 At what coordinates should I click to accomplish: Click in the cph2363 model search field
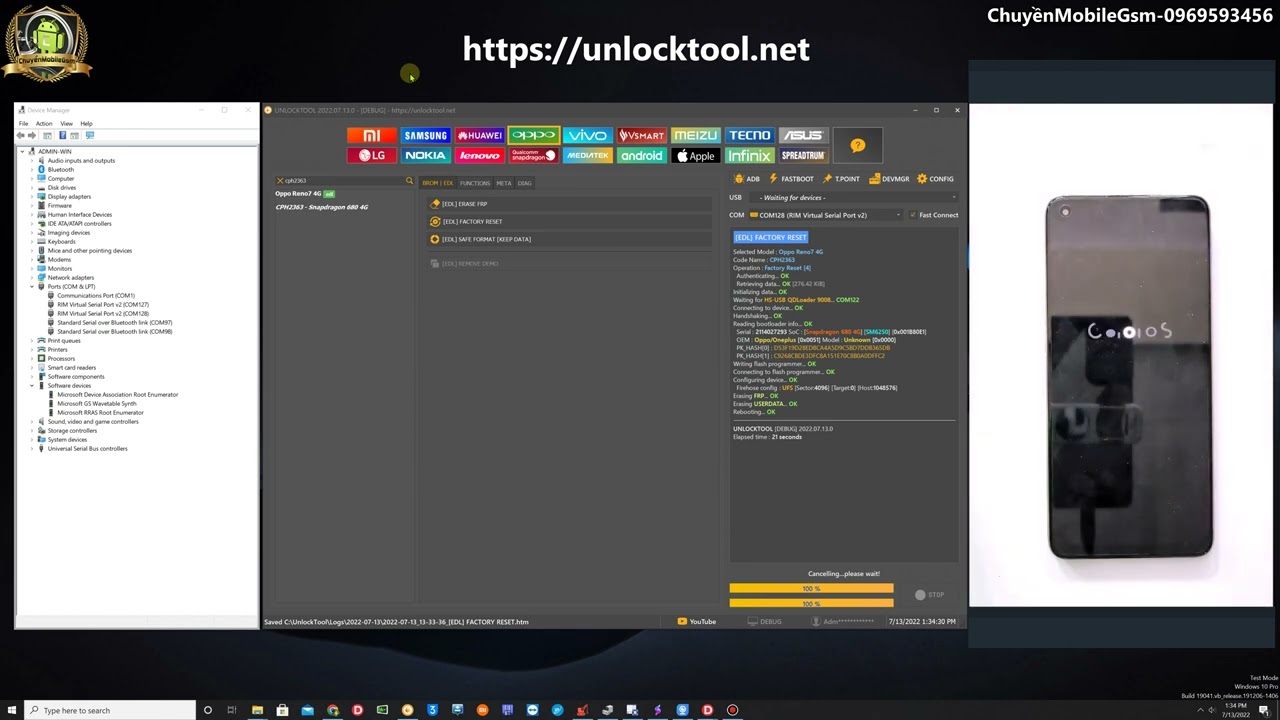click(x=343, y=181)
